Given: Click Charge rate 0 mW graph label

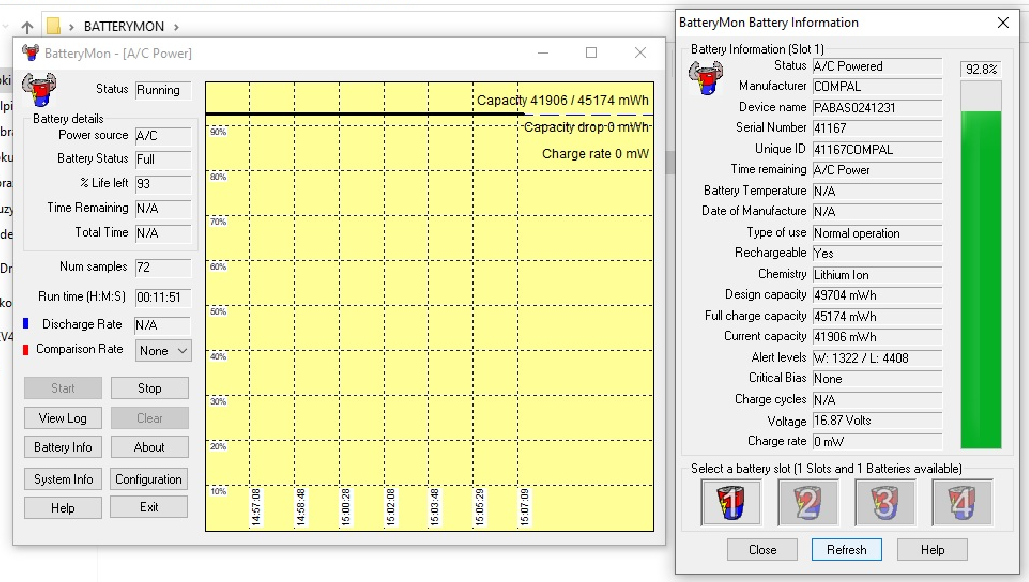Looking at the screenshot, I should point(595,154).
